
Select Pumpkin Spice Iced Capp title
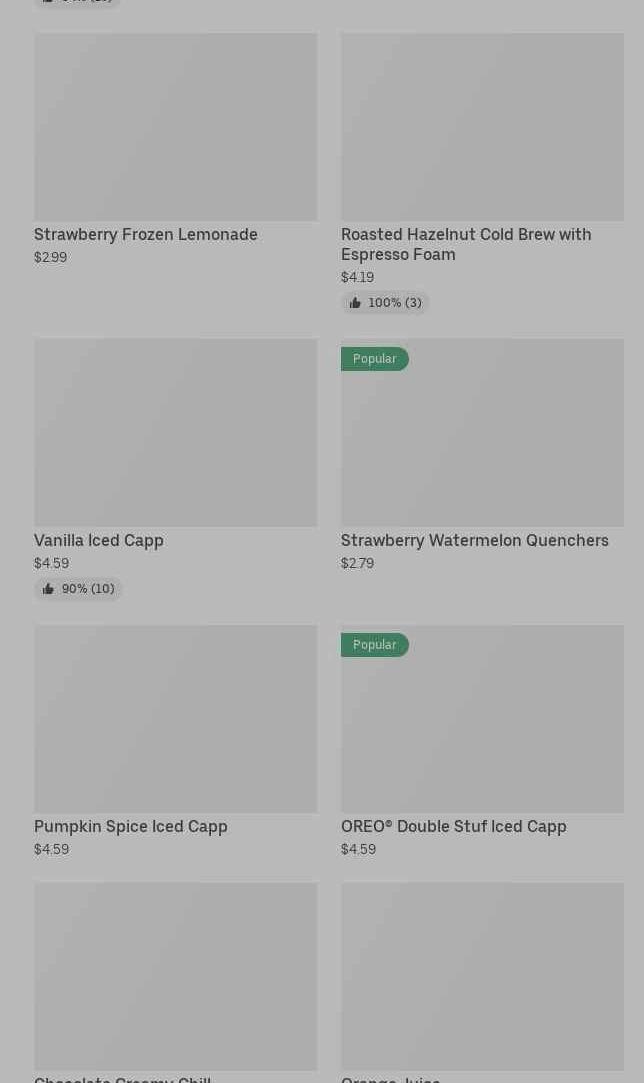131,826
